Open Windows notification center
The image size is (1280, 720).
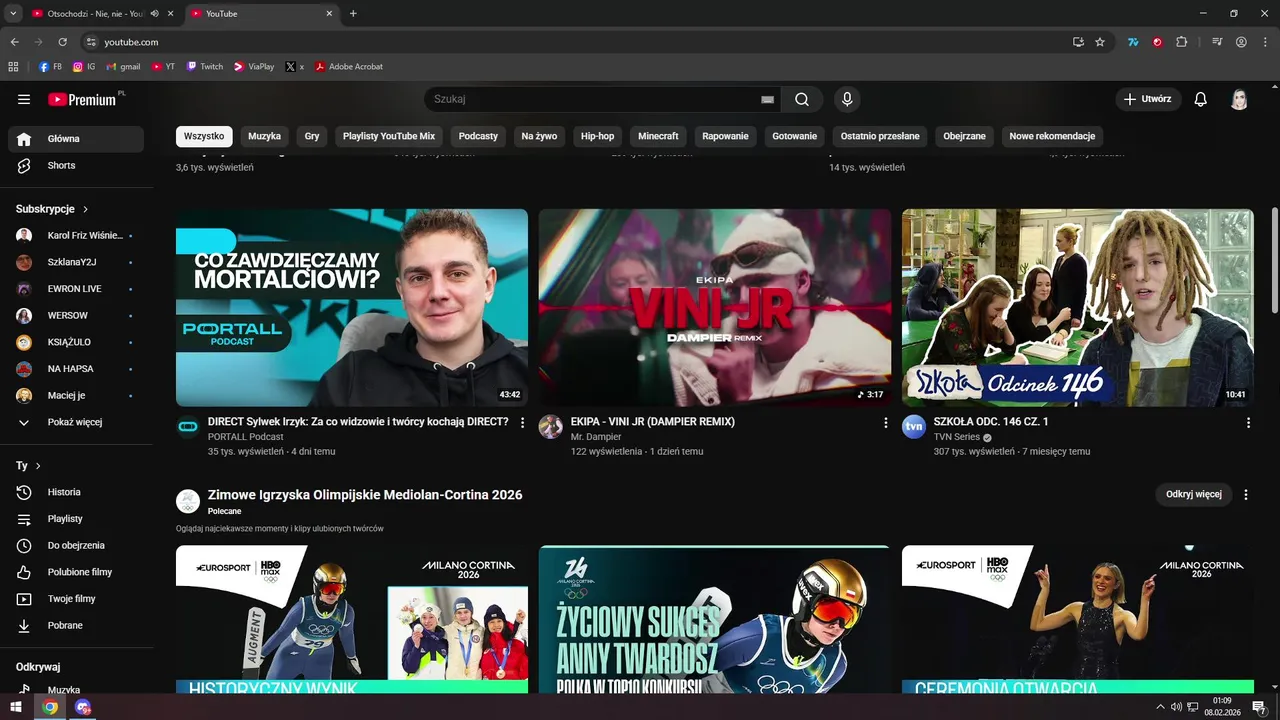pos(1260,707)
